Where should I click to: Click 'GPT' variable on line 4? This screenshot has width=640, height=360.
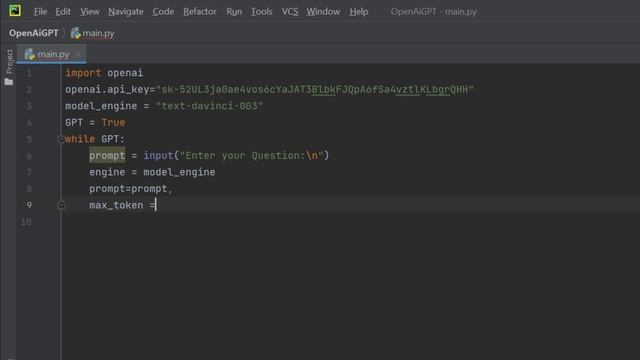pyautogui.click(x=74, y=122)
